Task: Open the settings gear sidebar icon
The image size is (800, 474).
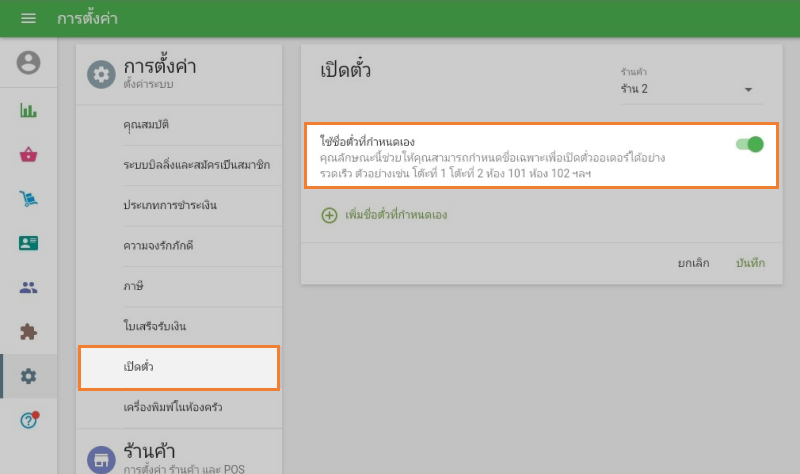Action: pyautogui.click(x=28, y=376)
